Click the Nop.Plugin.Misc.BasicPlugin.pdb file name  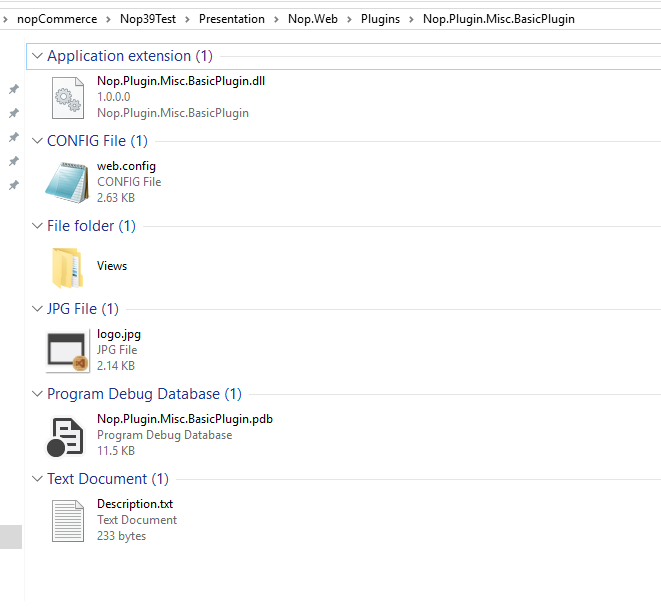185,419
